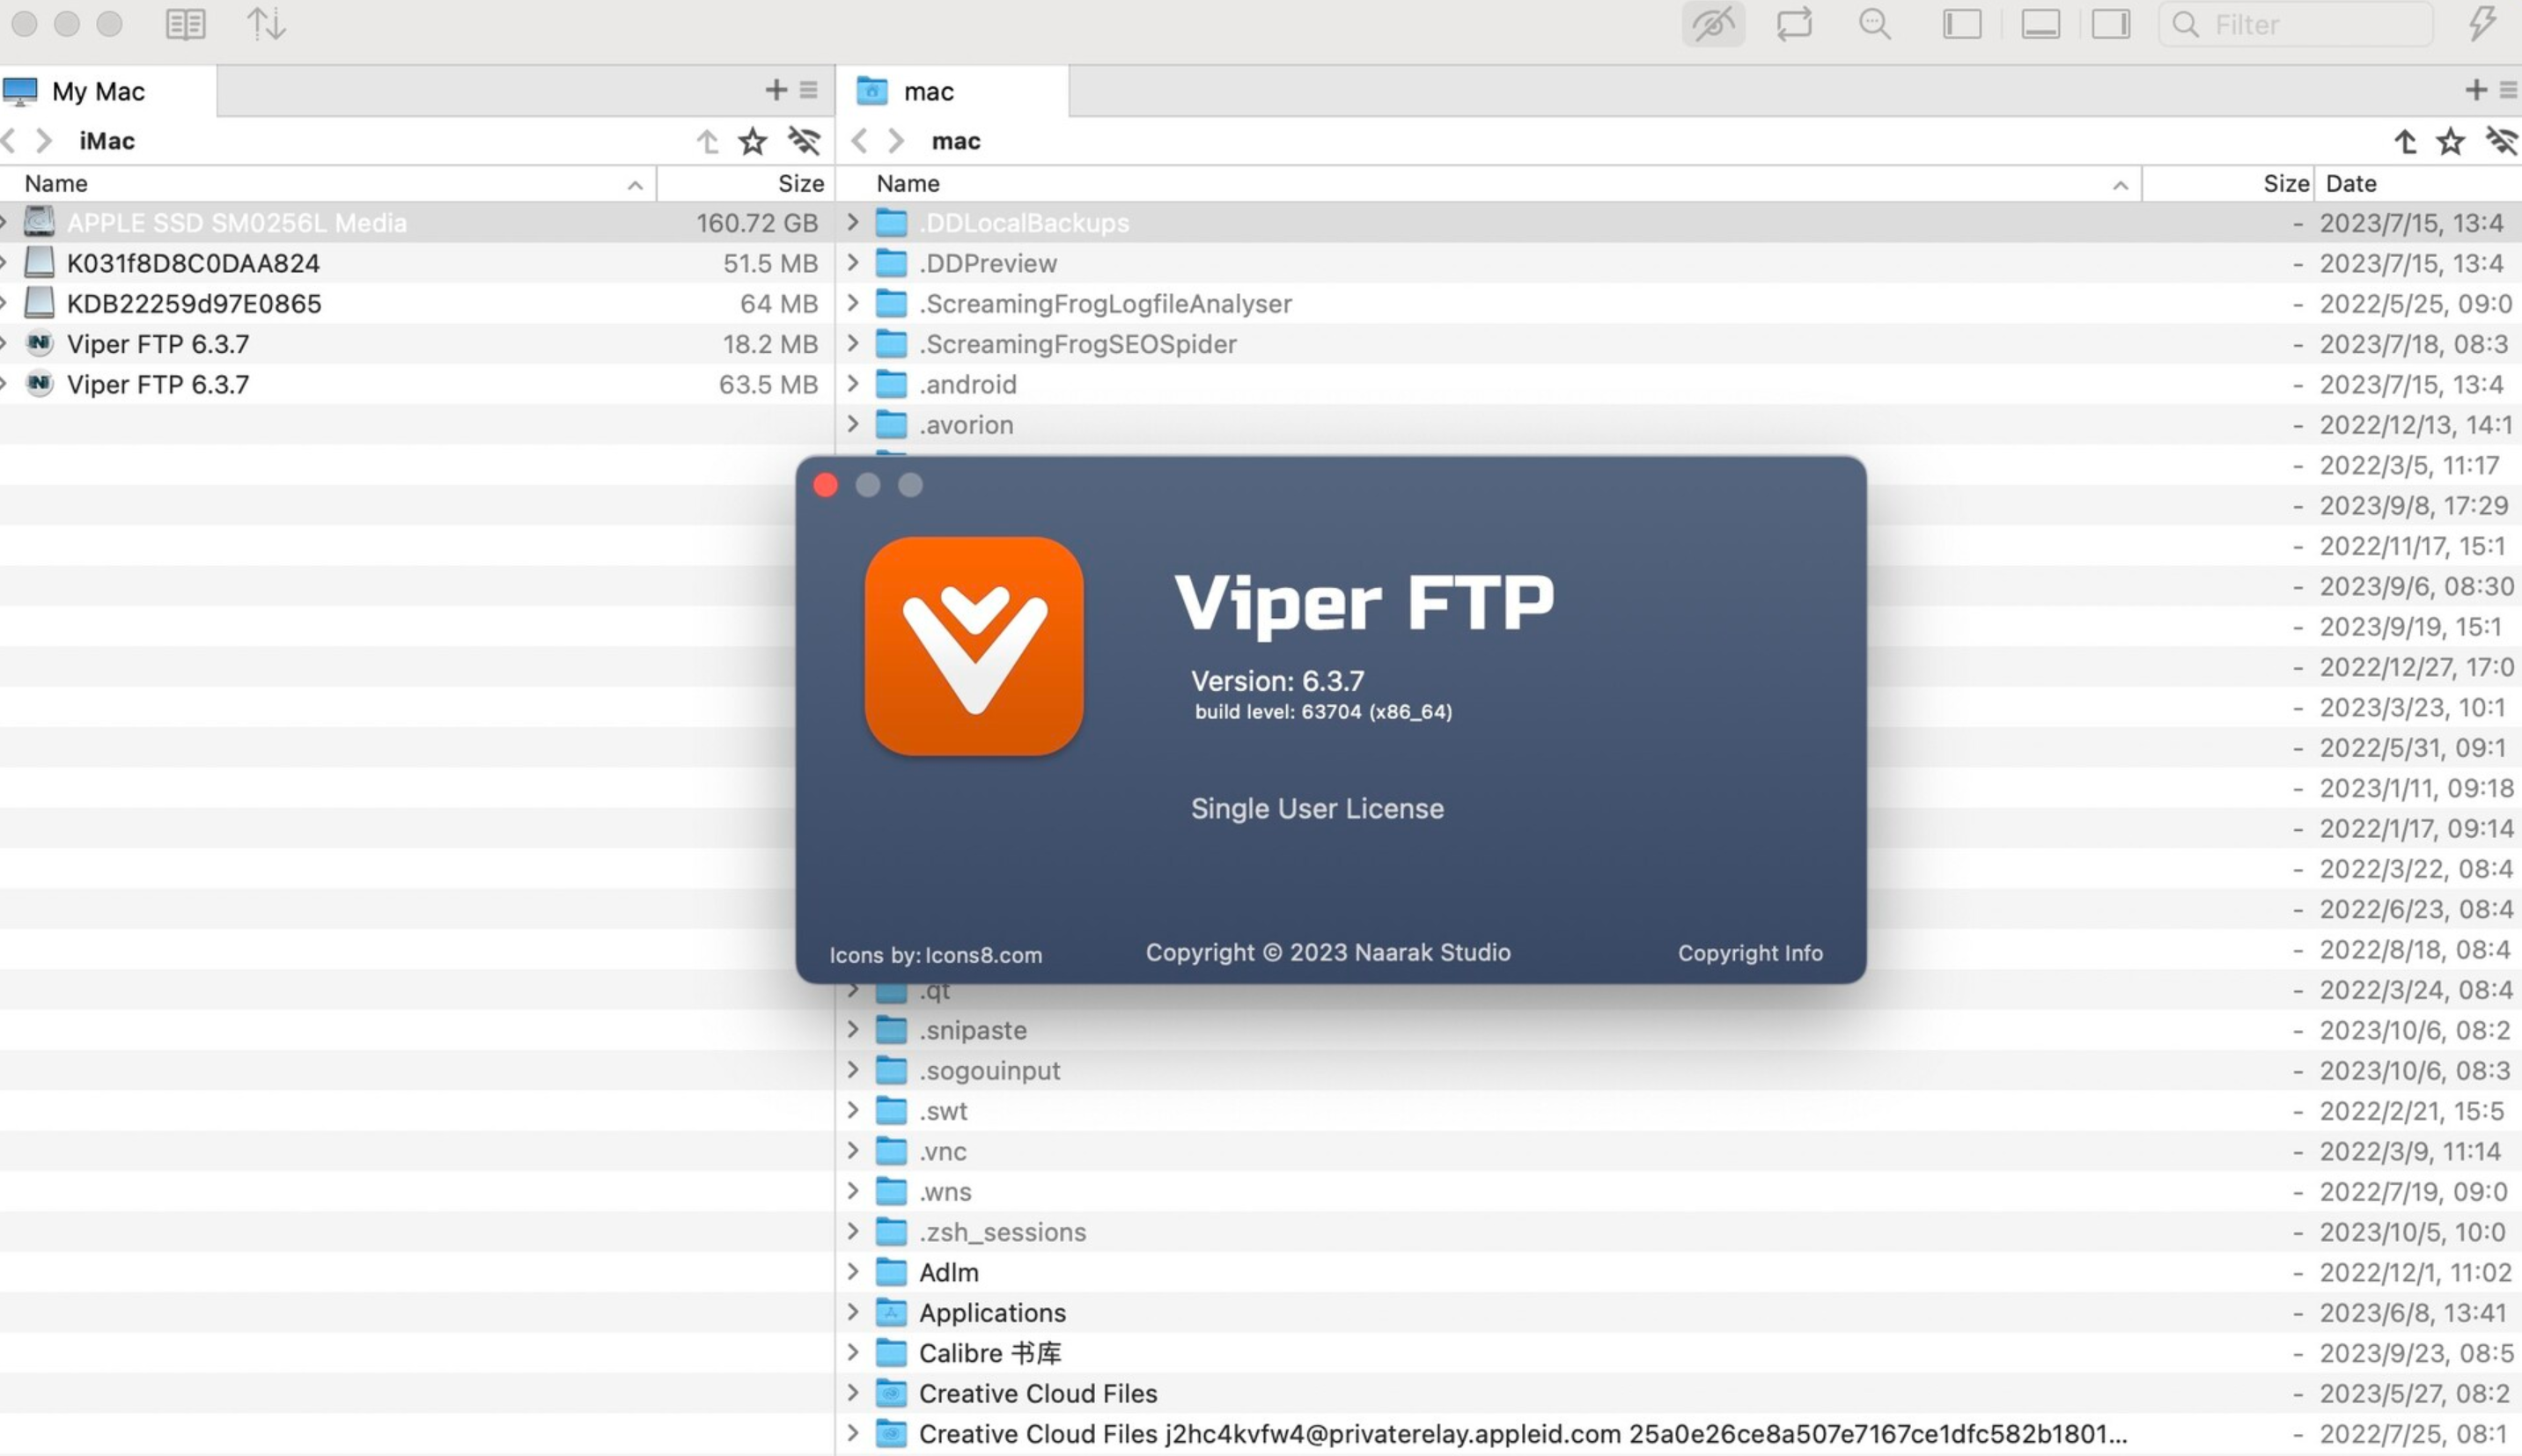Toggle the left sidebar panel

click(1962, 24)
